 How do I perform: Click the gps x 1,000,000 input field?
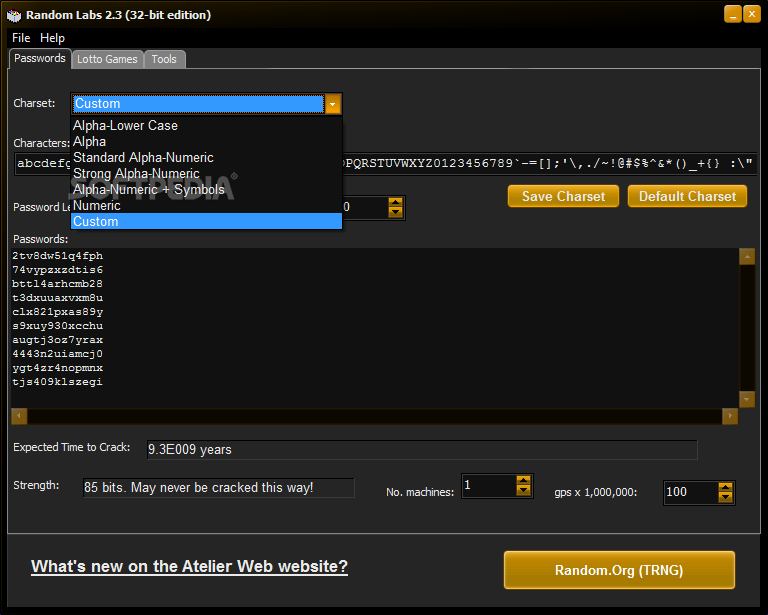coord(691,493)
